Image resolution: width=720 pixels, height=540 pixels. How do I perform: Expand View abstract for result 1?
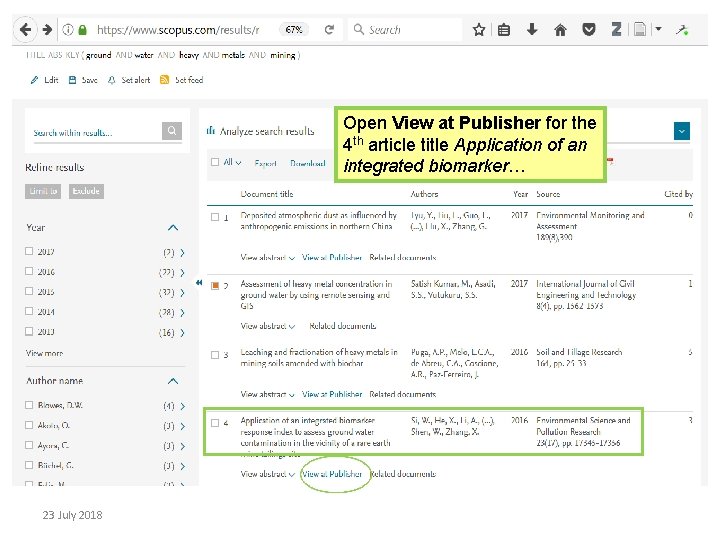(268, 258)
